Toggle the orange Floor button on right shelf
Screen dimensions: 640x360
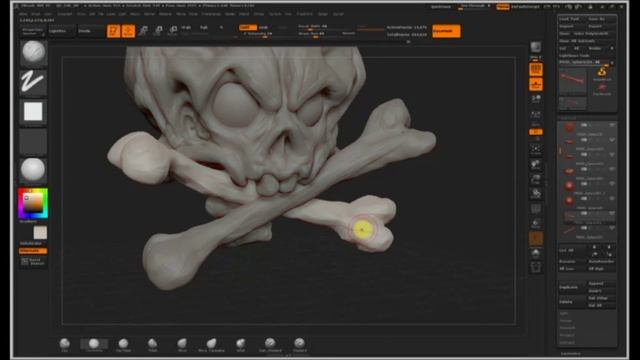click(536, 84)
